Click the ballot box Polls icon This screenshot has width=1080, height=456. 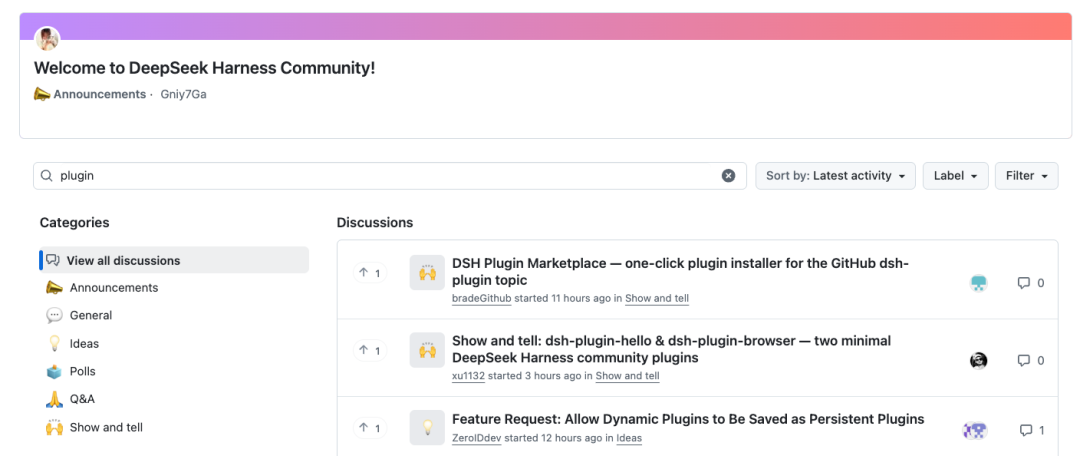click(x=54, y=371)
